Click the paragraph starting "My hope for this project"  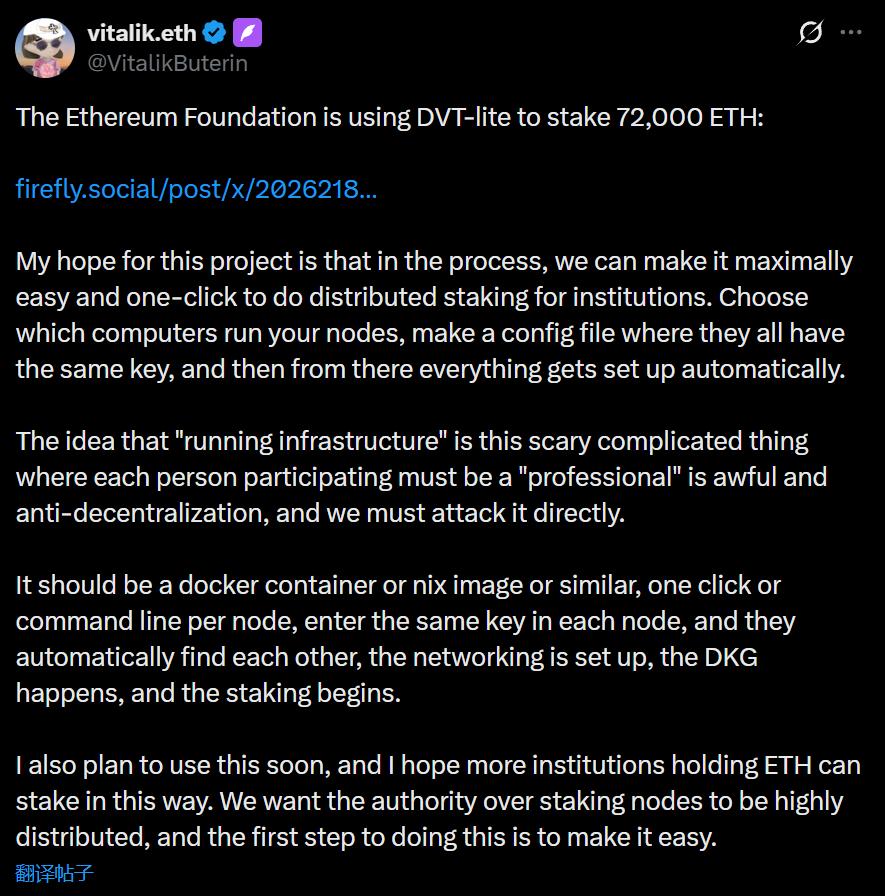click(x=430, y=315)
